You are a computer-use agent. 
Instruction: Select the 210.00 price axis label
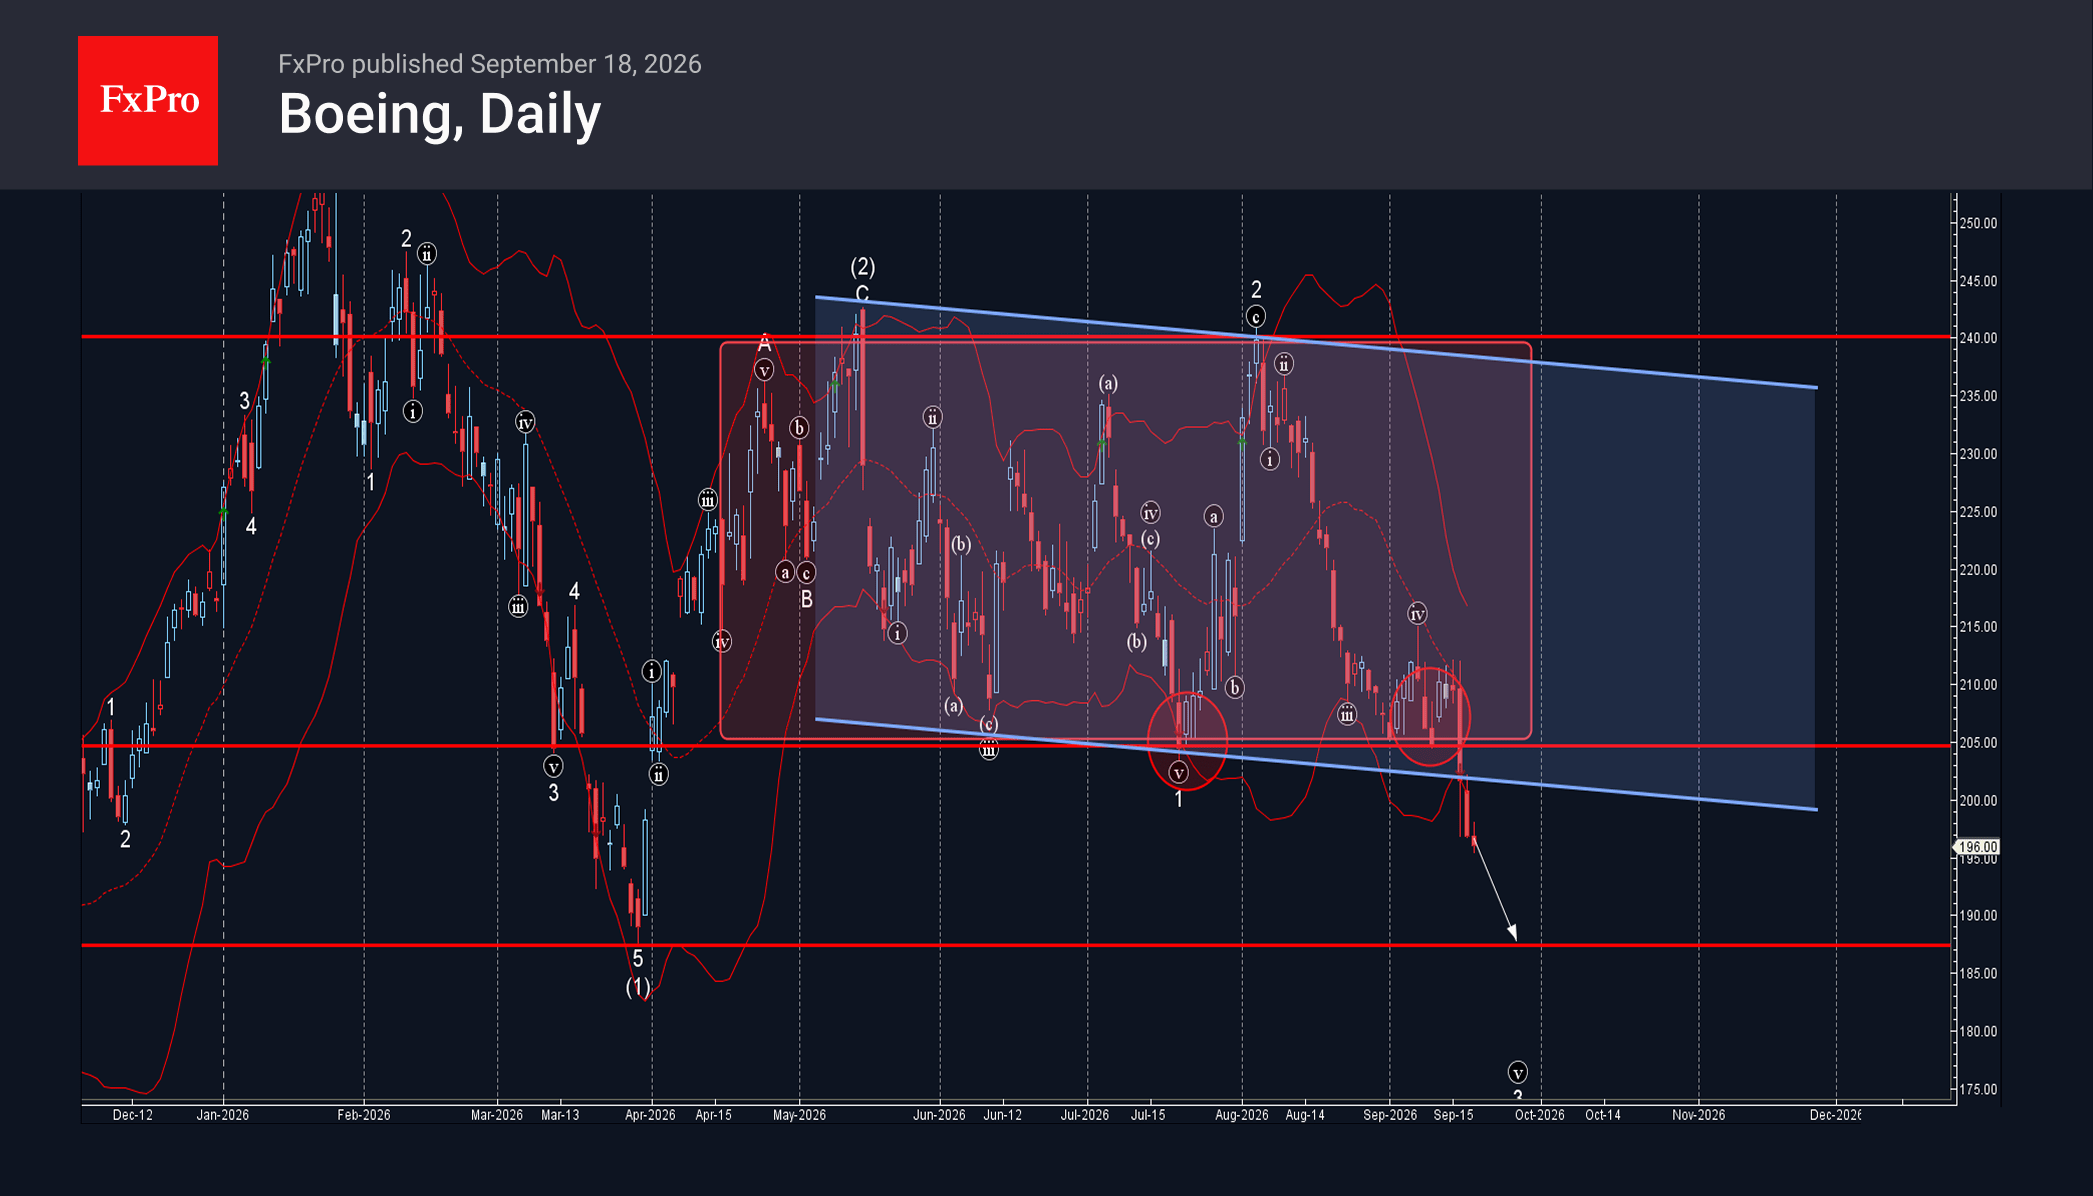(1978, 685)
